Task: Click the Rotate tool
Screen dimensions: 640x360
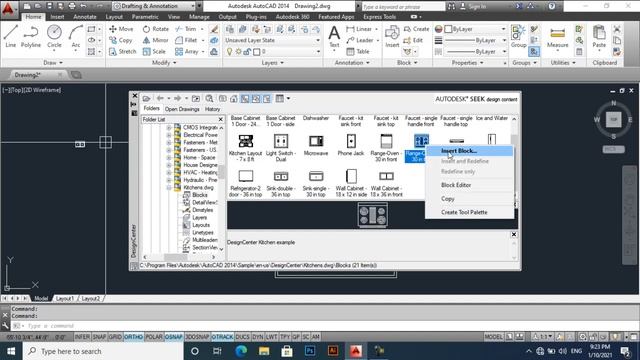Action: (156, 29)
